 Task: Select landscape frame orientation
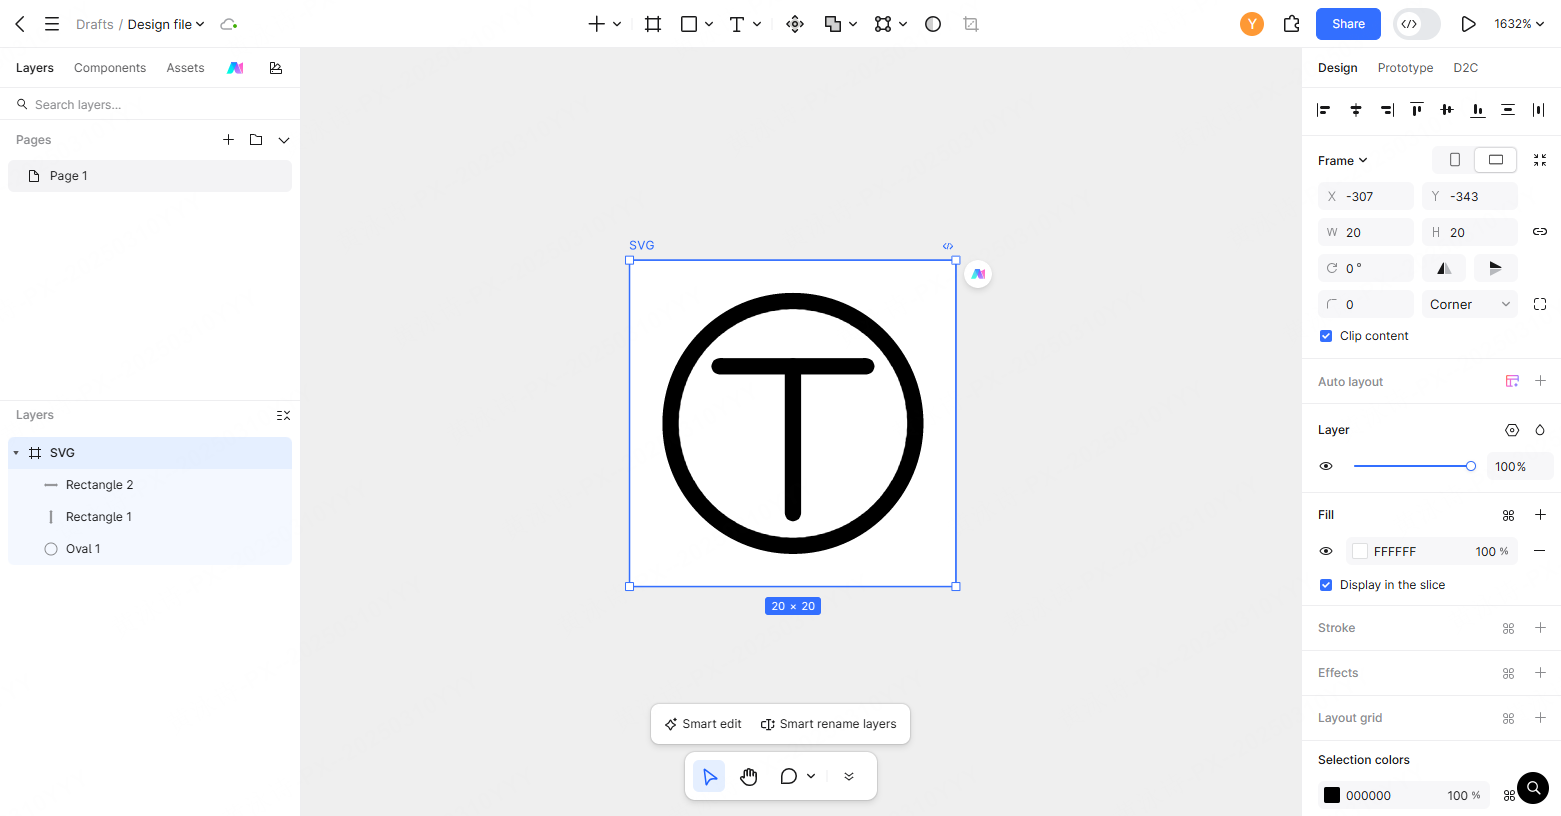pyautogui.click(x=1496, y=160)
